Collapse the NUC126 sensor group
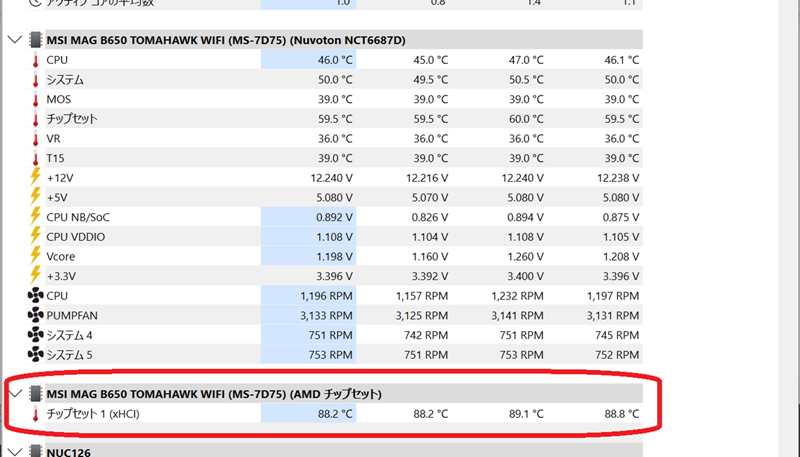 [15, 451]
